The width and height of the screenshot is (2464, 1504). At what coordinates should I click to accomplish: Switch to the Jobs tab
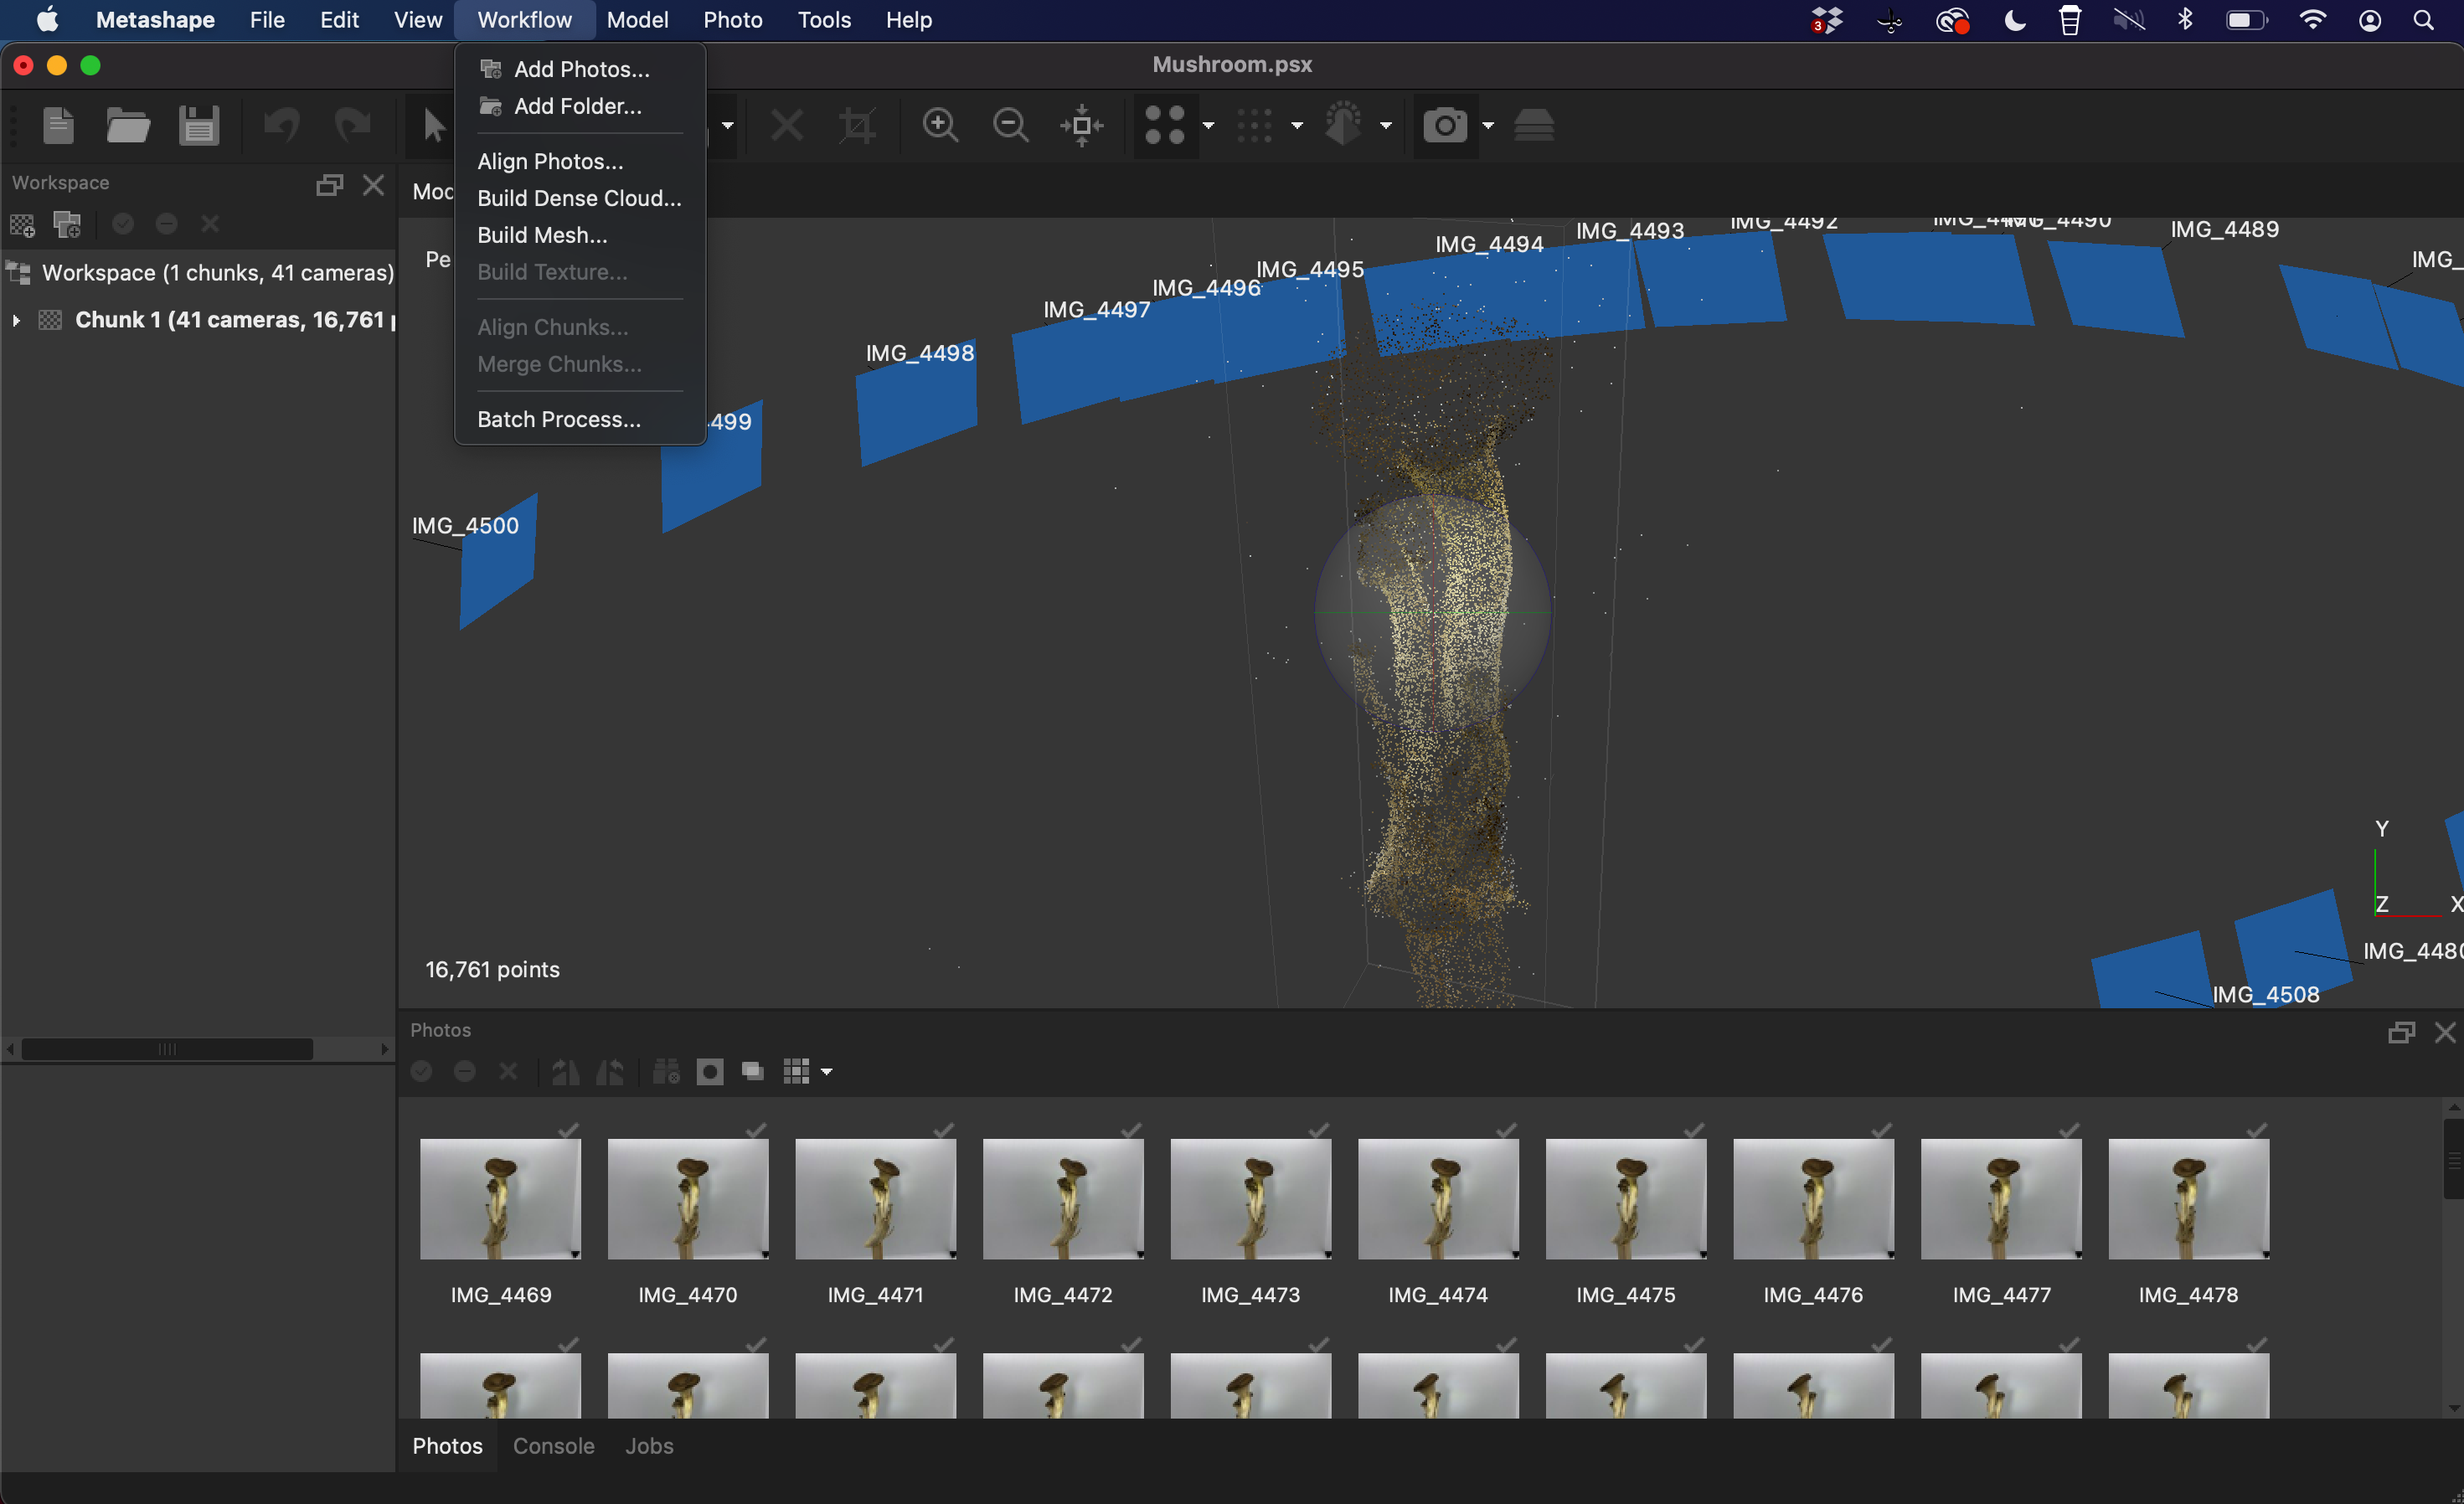tap(649, 1446)
